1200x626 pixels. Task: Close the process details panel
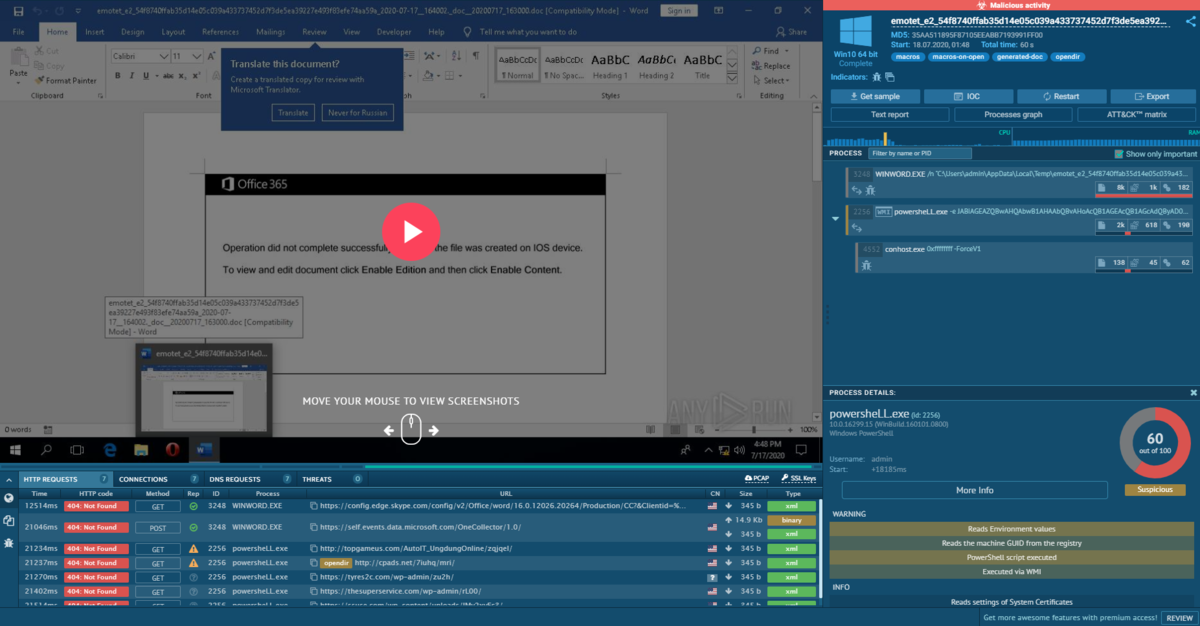1193,392
